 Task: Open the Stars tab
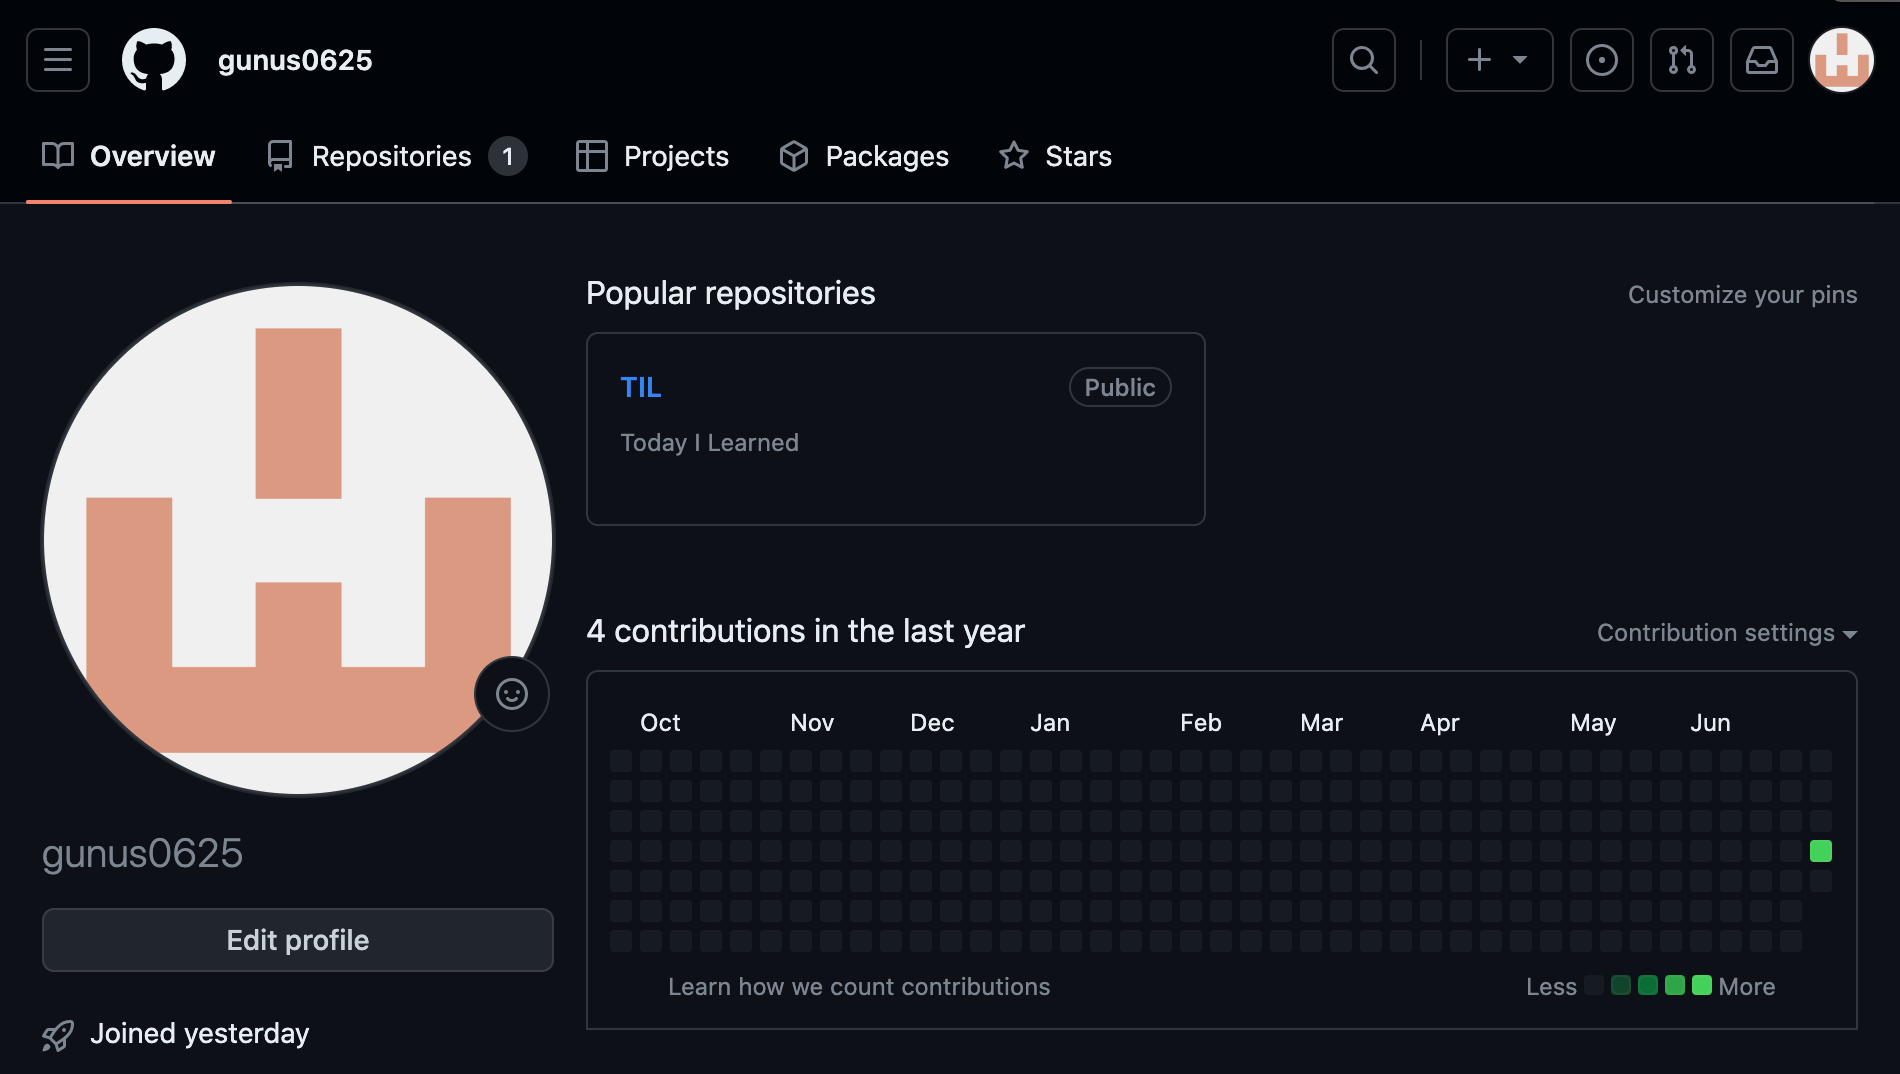1056,156
